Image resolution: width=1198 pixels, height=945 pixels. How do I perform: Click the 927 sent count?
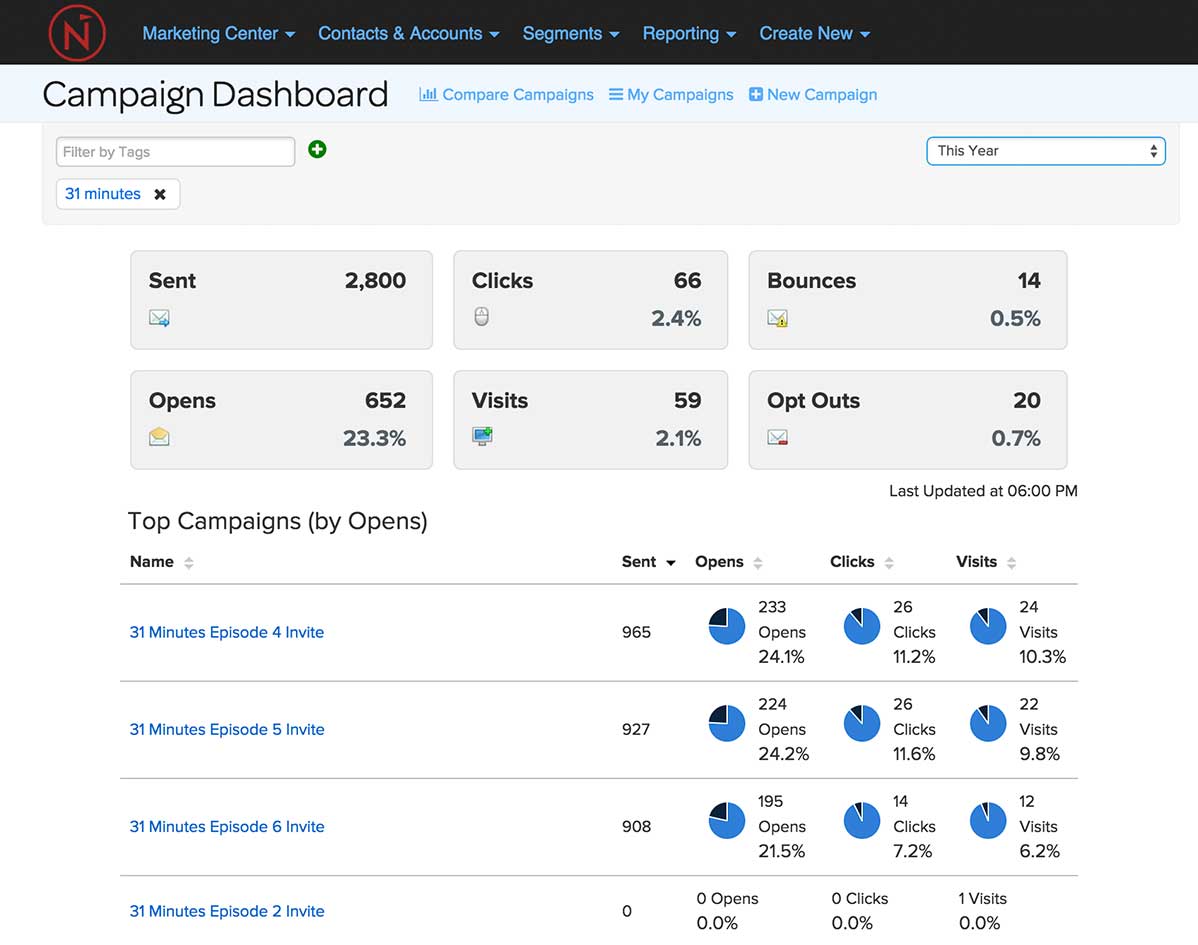click(636, 730)
